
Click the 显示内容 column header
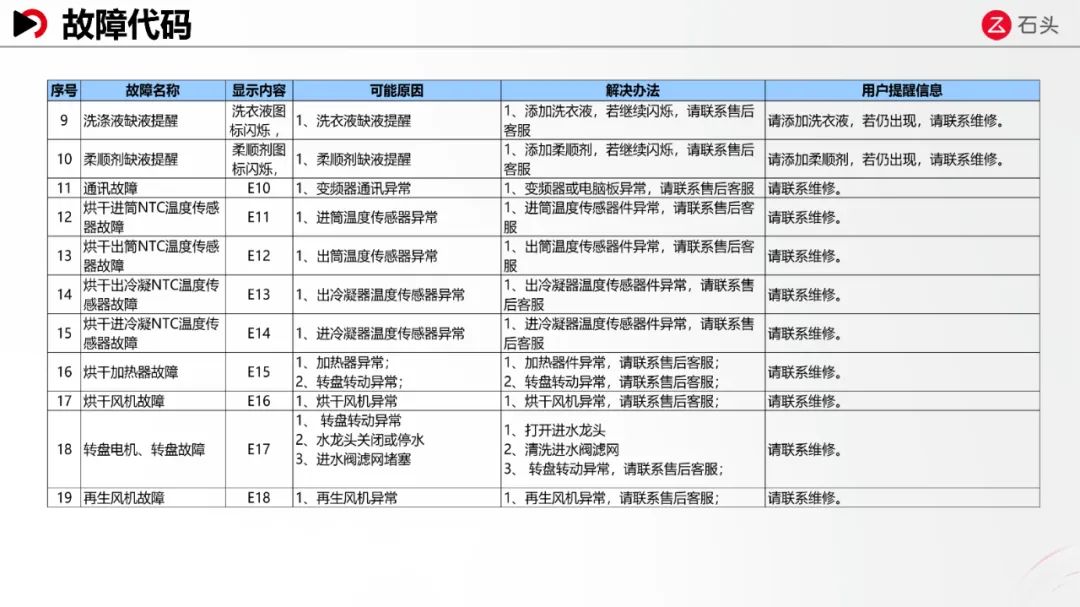point(259,90)
